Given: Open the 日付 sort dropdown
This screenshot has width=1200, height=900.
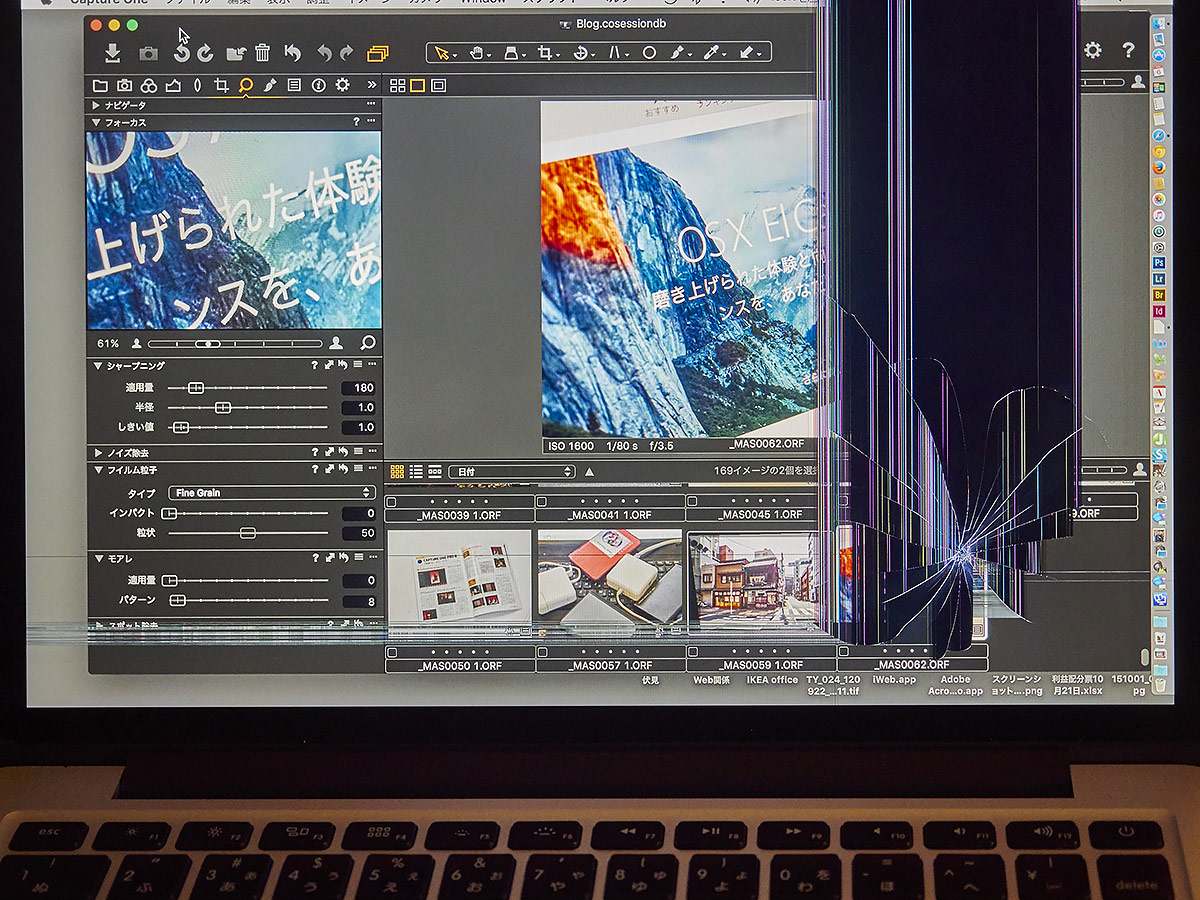Looking at the screenshot, I should (x=511, y=471).
